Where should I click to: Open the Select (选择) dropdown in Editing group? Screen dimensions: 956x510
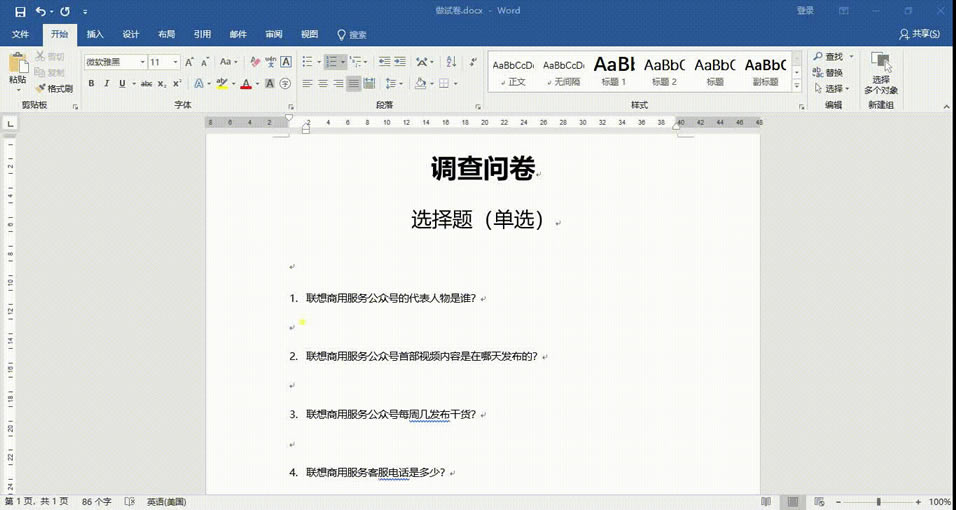tap(833, 88)
